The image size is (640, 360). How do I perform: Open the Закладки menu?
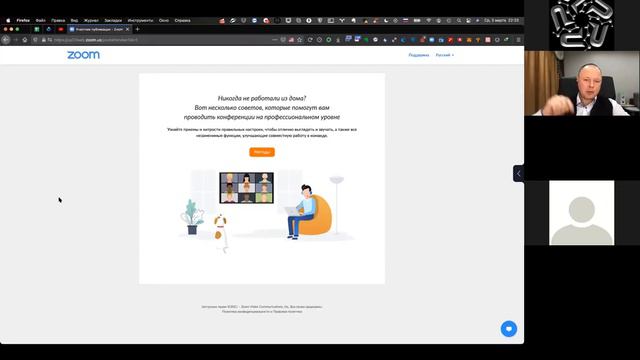coord(113,20)
